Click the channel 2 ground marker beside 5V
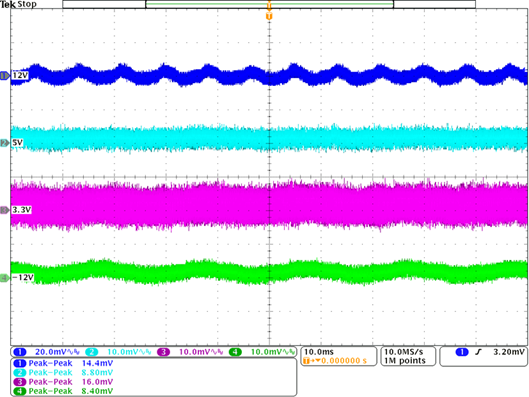The width and height of the screenshot is (529, 397). coord(5,143)
